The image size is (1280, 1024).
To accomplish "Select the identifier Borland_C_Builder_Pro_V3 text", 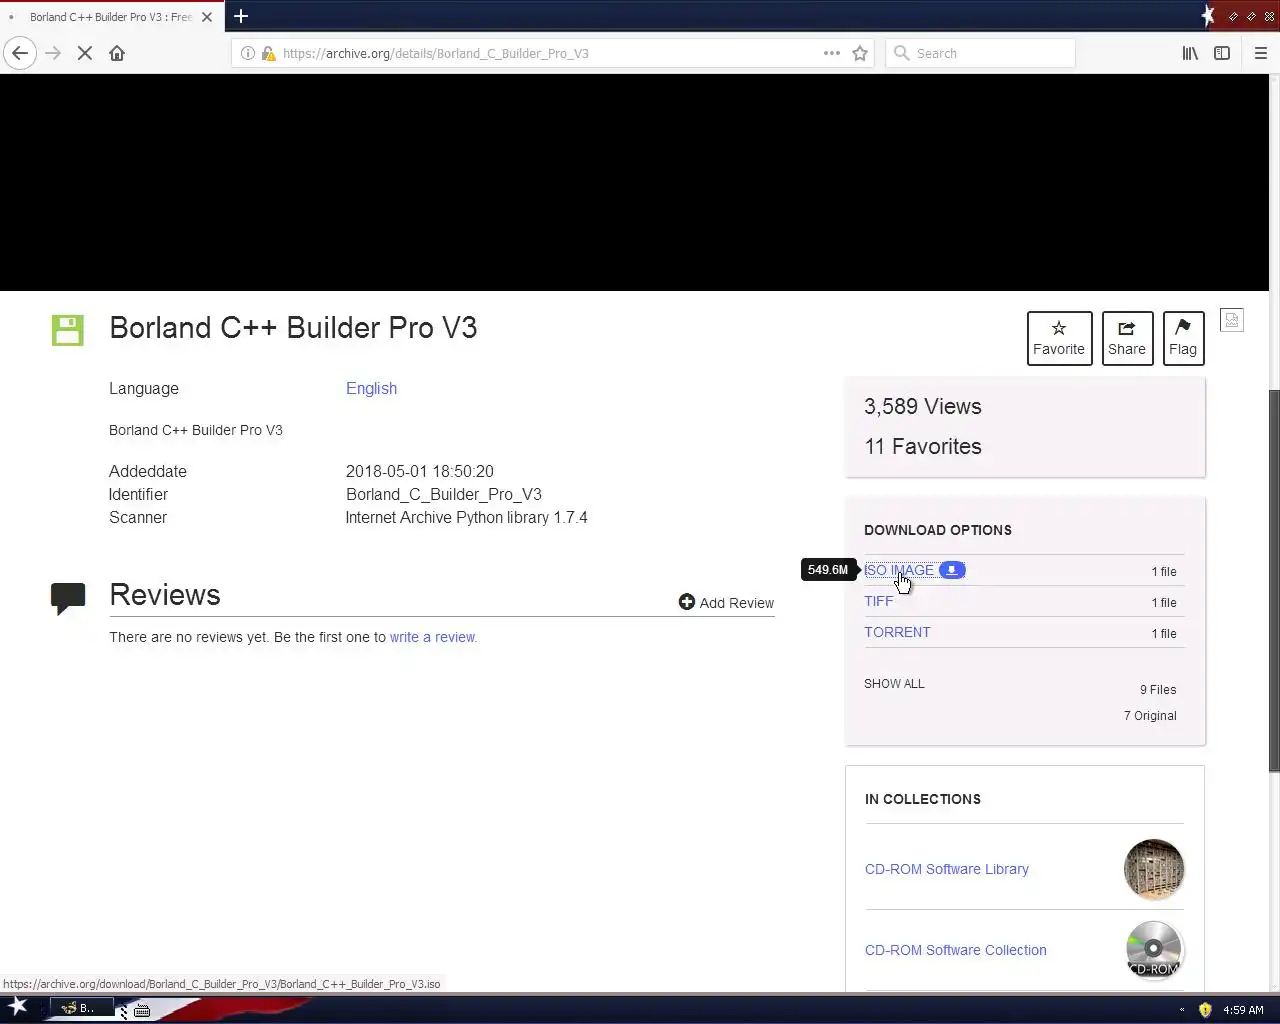I will point(444,494).
